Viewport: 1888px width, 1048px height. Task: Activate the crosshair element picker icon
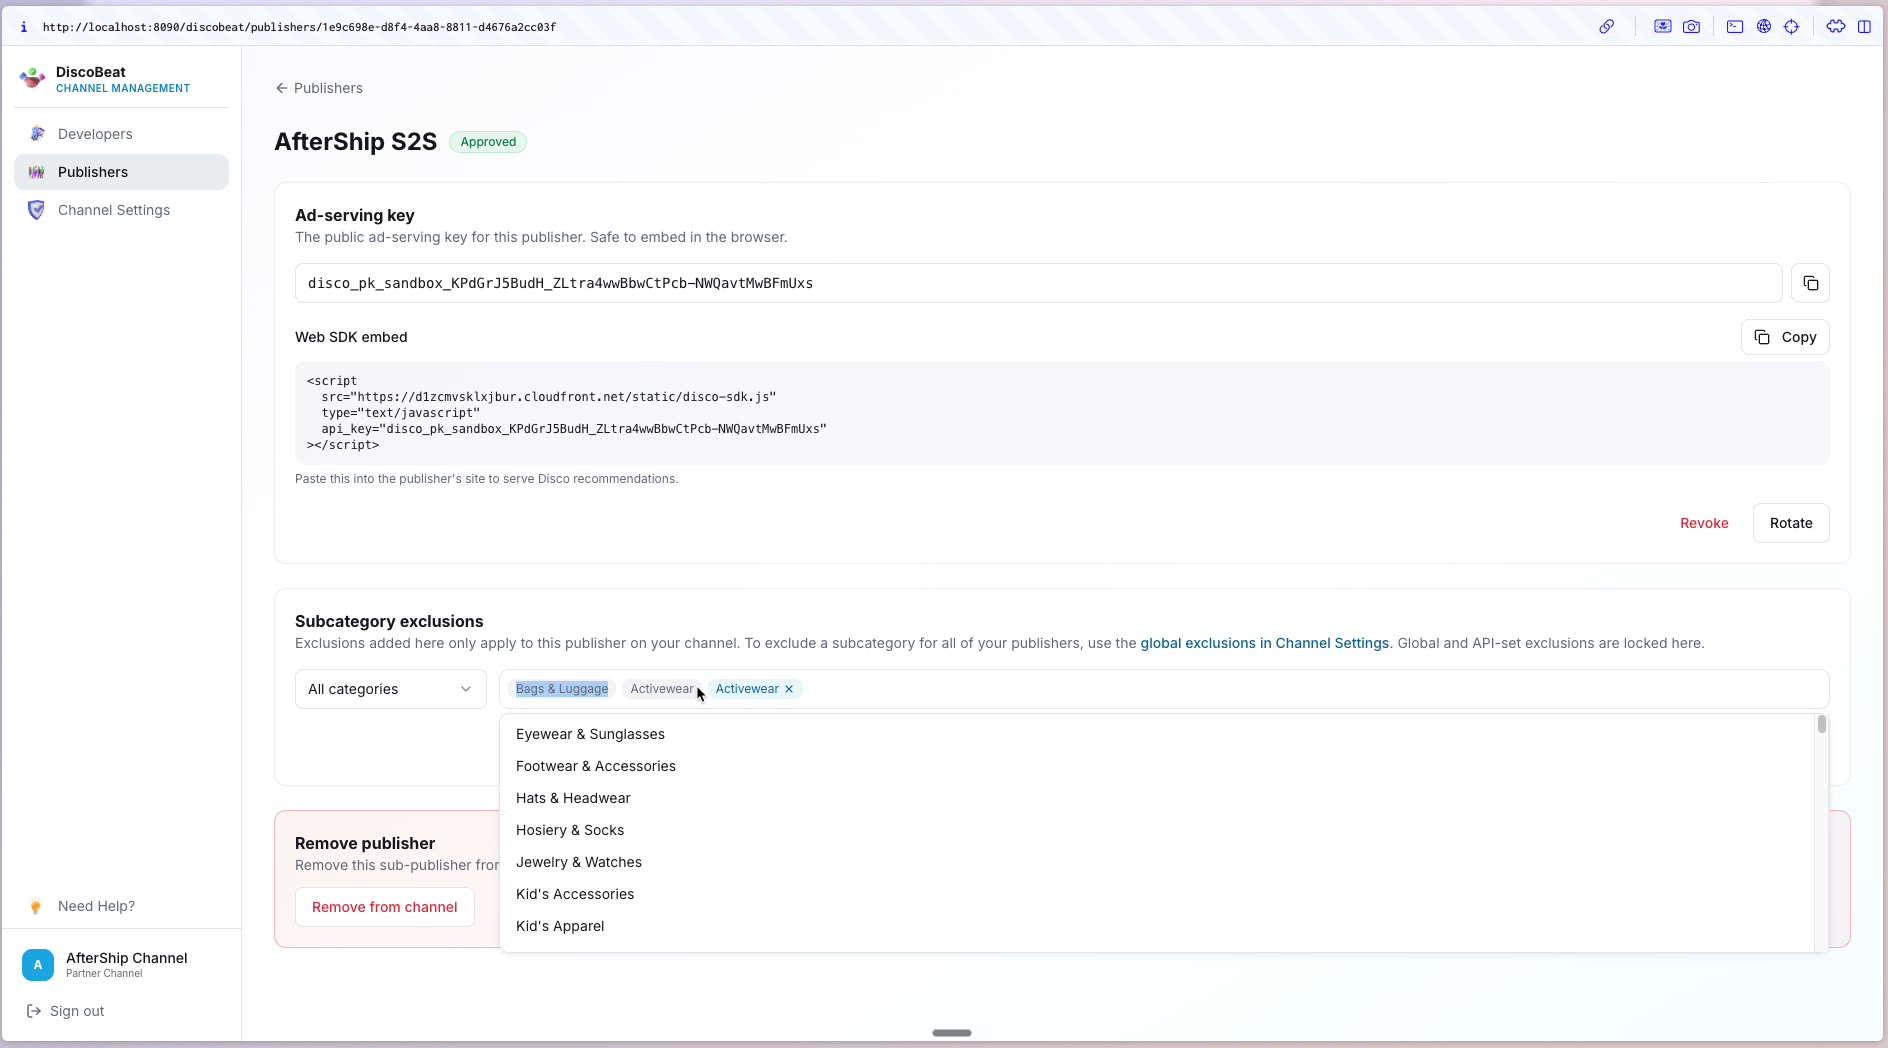(1791, 27)
